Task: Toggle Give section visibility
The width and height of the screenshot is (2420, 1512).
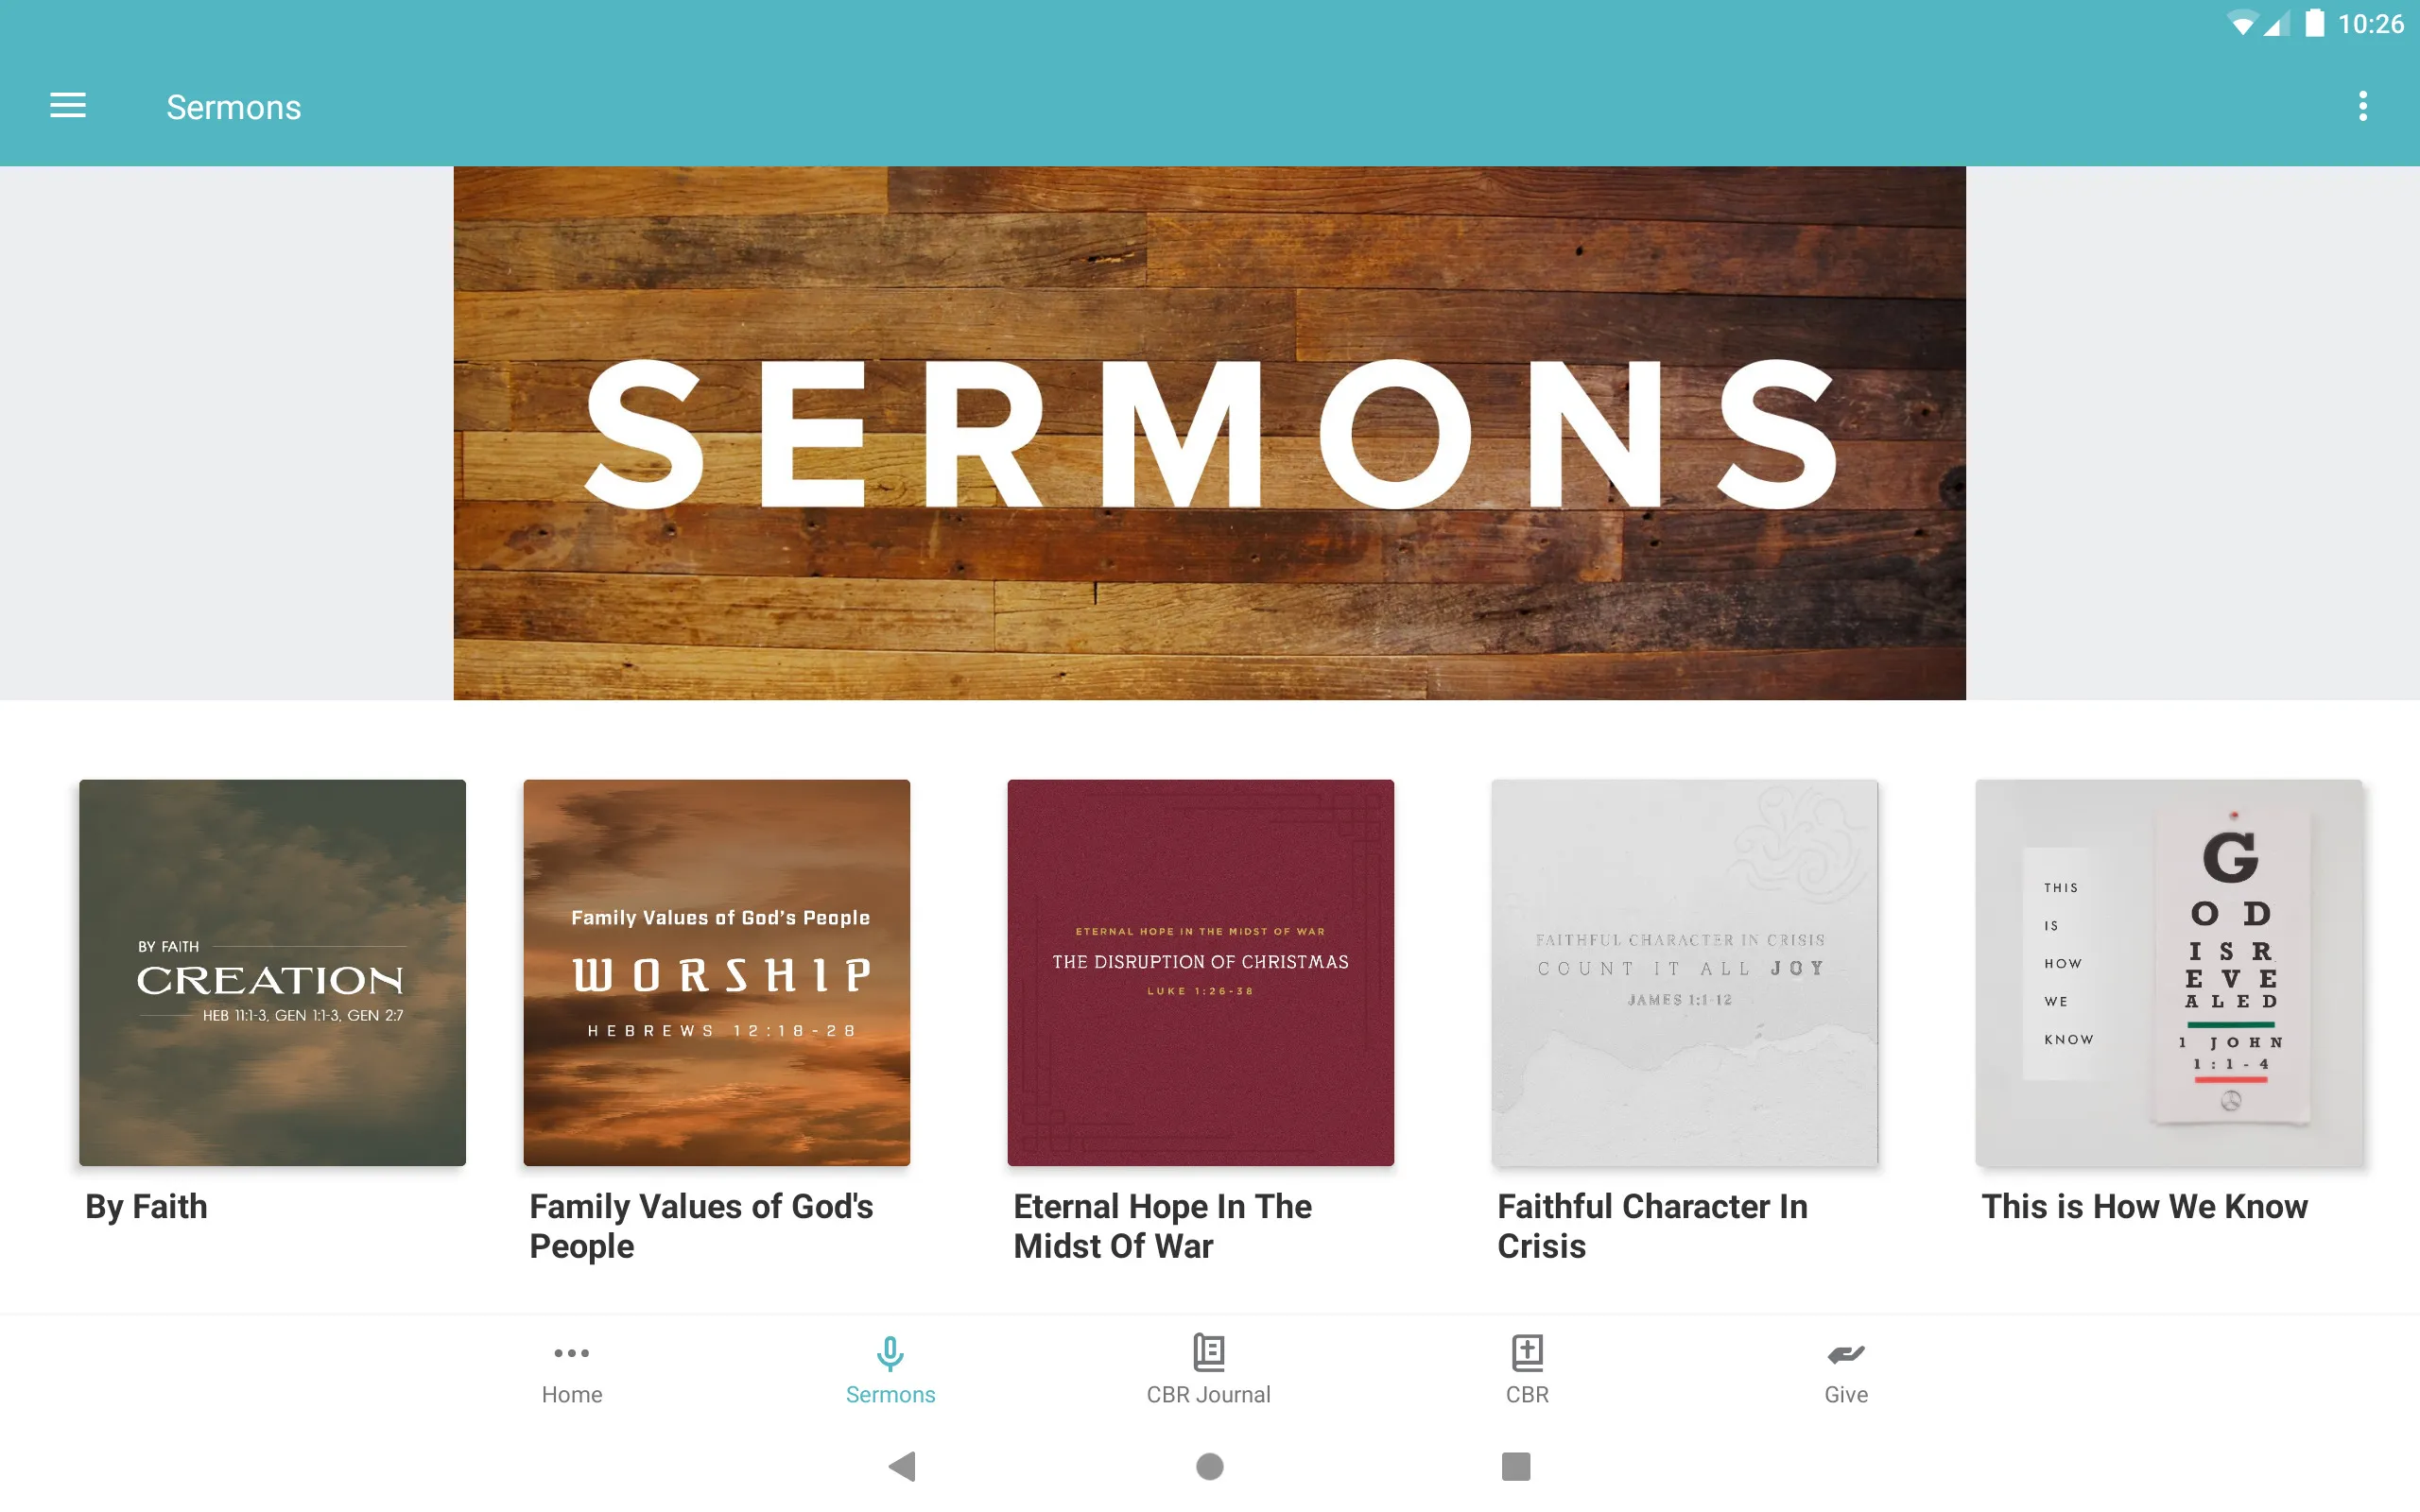Action: [x=1843, y=1369]
